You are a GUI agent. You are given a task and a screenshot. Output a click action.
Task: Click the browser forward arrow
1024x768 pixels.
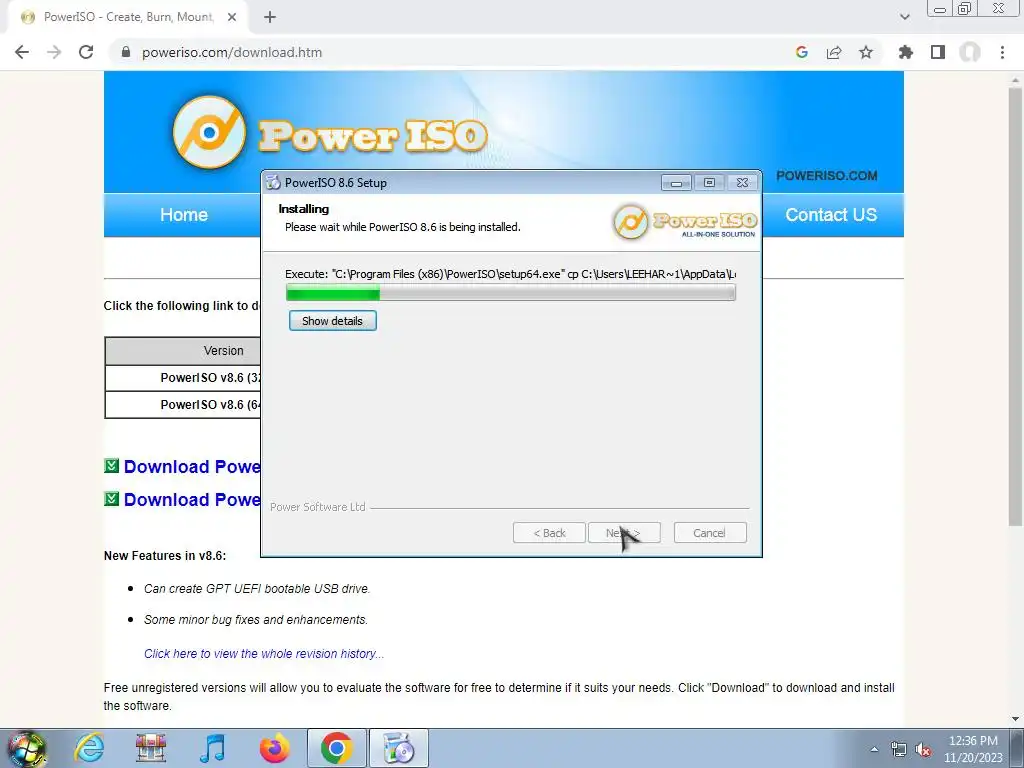pyautogui.click(x=54, y=52)
